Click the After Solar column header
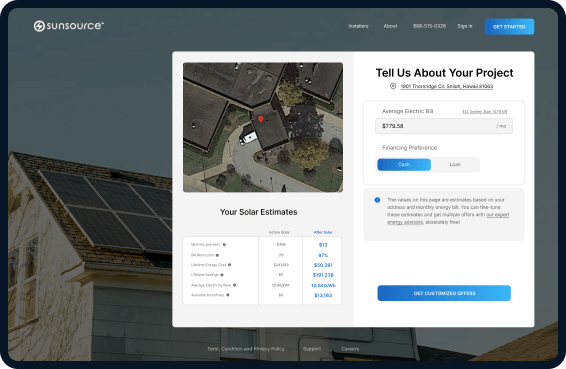Image resolution: width=566 pixels, height=369 pixels. tap(323, 232)
